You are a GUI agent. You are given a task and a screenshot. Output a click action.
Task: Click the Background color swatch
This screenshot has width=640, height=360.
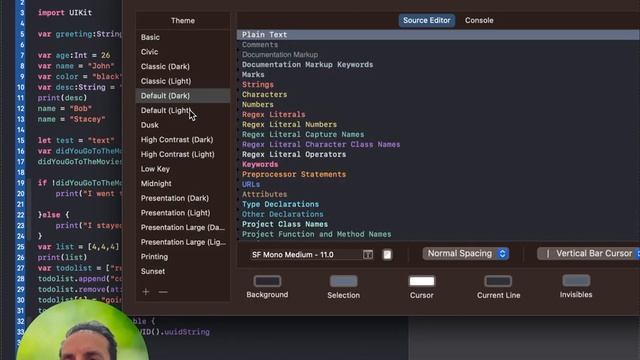267,281
